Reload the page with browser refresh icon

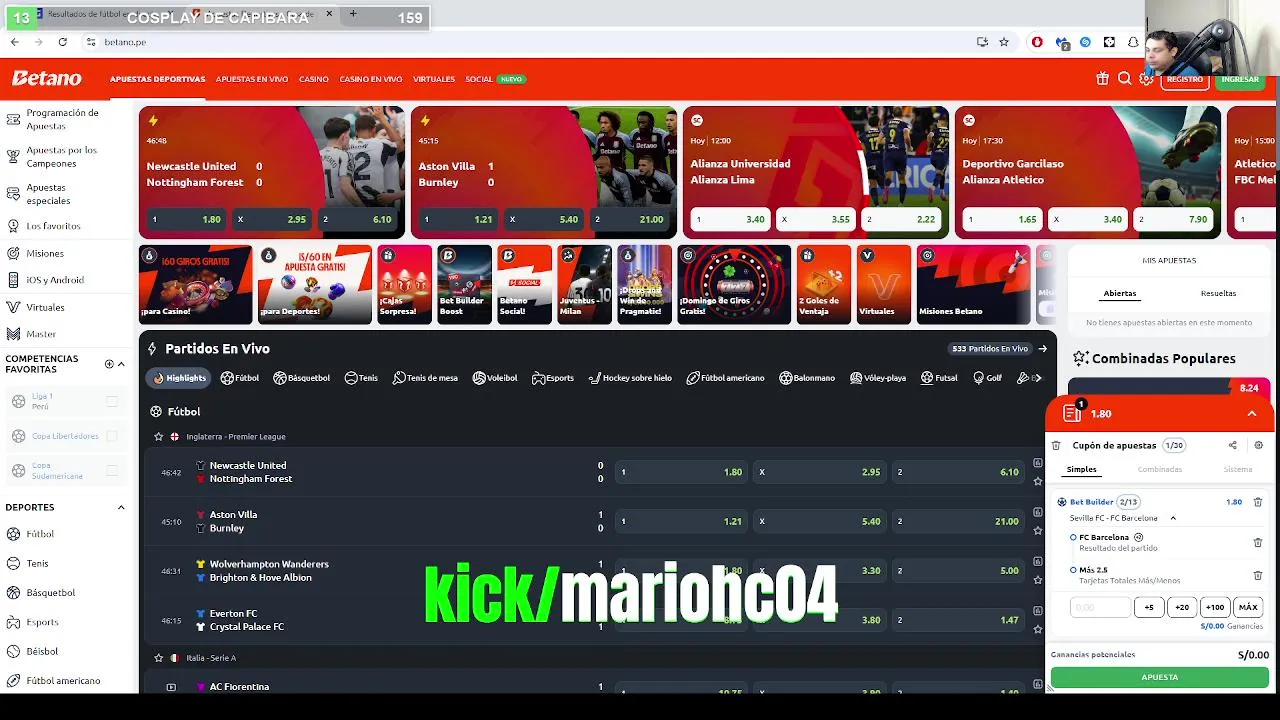click(63, 42)
